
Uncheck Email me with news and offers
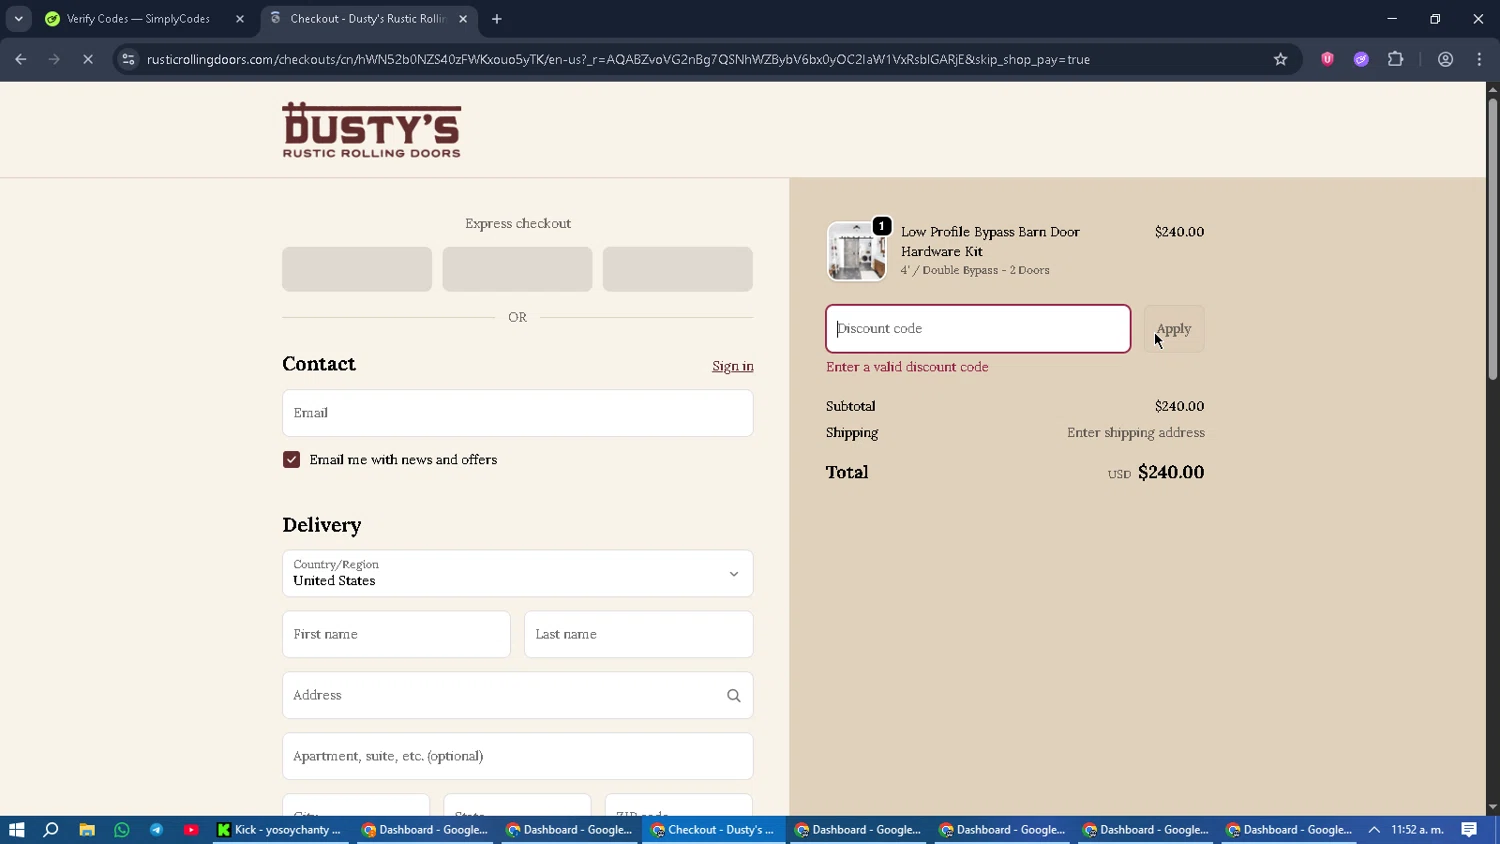tap(291, 459)
